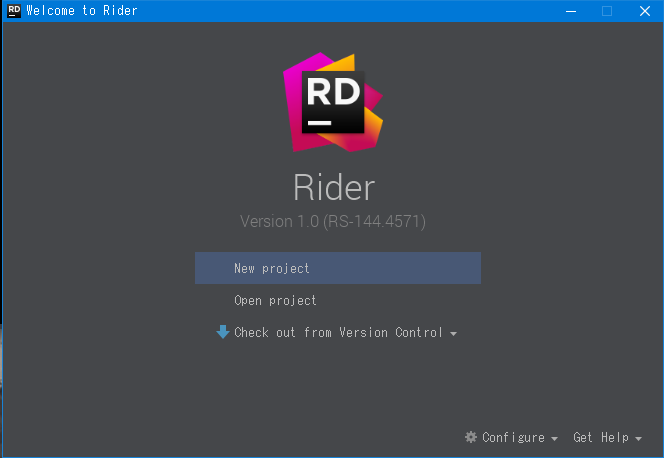The height and width of the screenshot is (458, 664).
Task: Open the Configure menu
Action: [513, 437]
